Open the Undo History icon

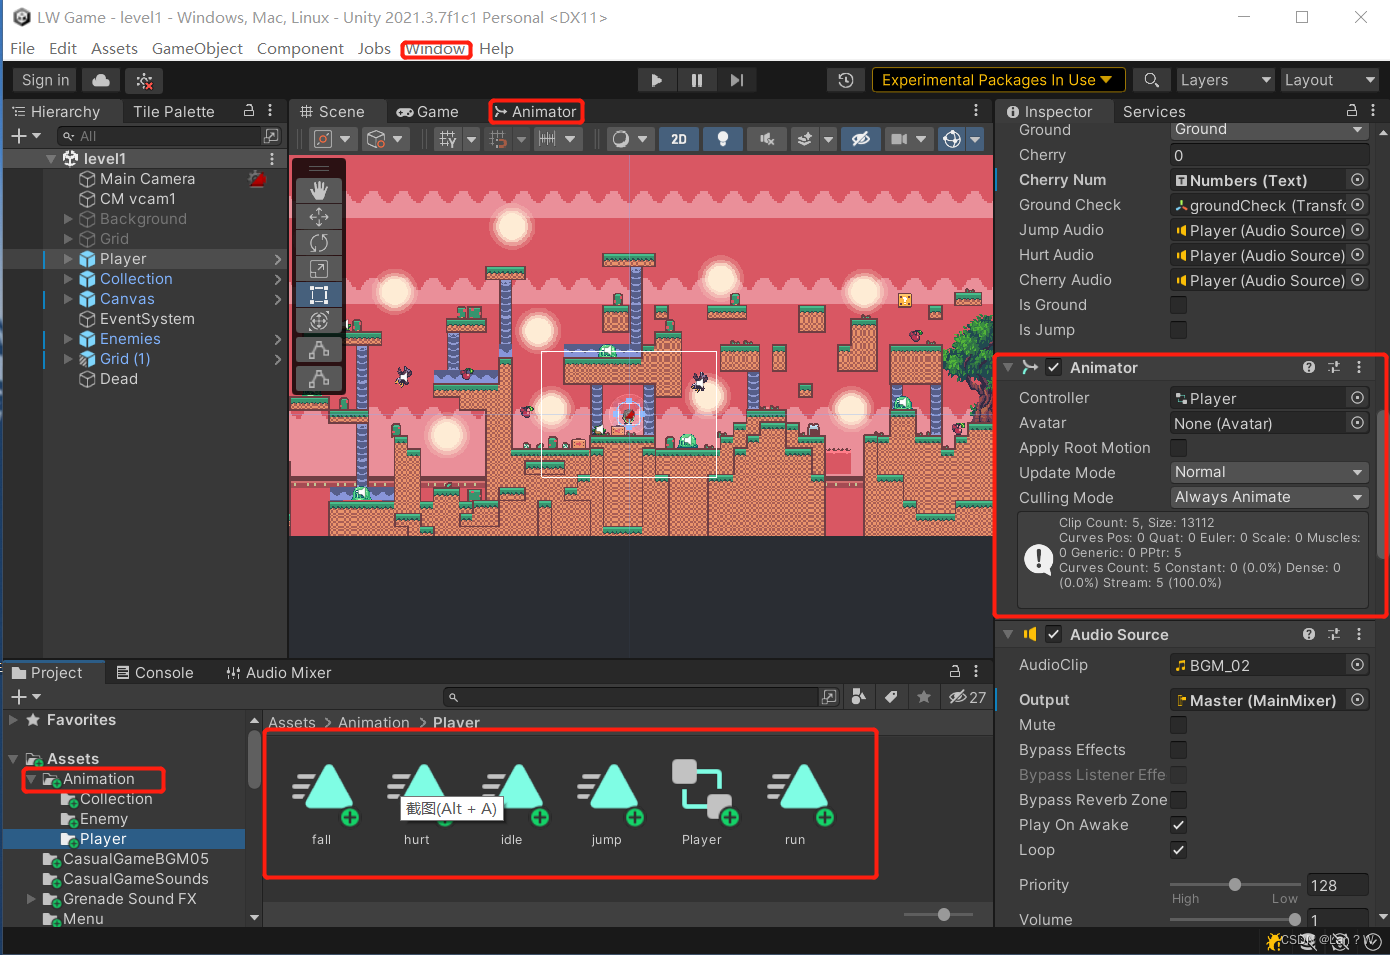click(846, 80)
